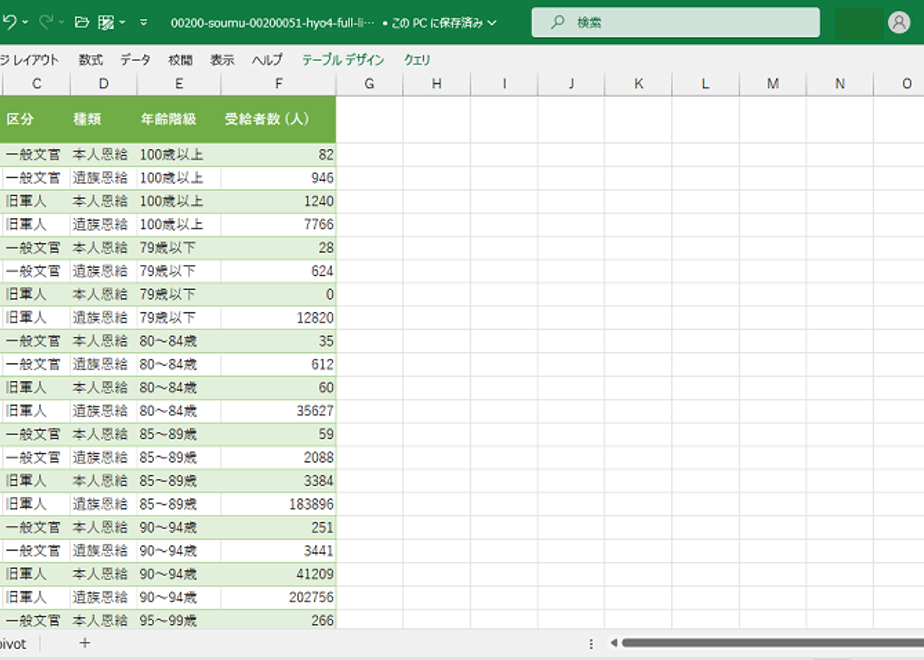Select 95～99歳 in the row with 266
Viewport: 924px width, 660px height.
[x=179, y=620]
